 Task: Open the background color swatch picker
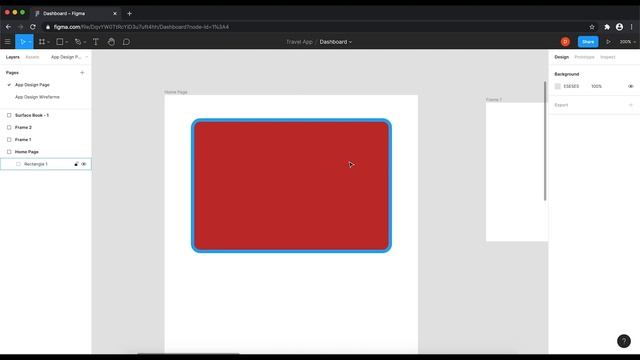pos(558,87)
